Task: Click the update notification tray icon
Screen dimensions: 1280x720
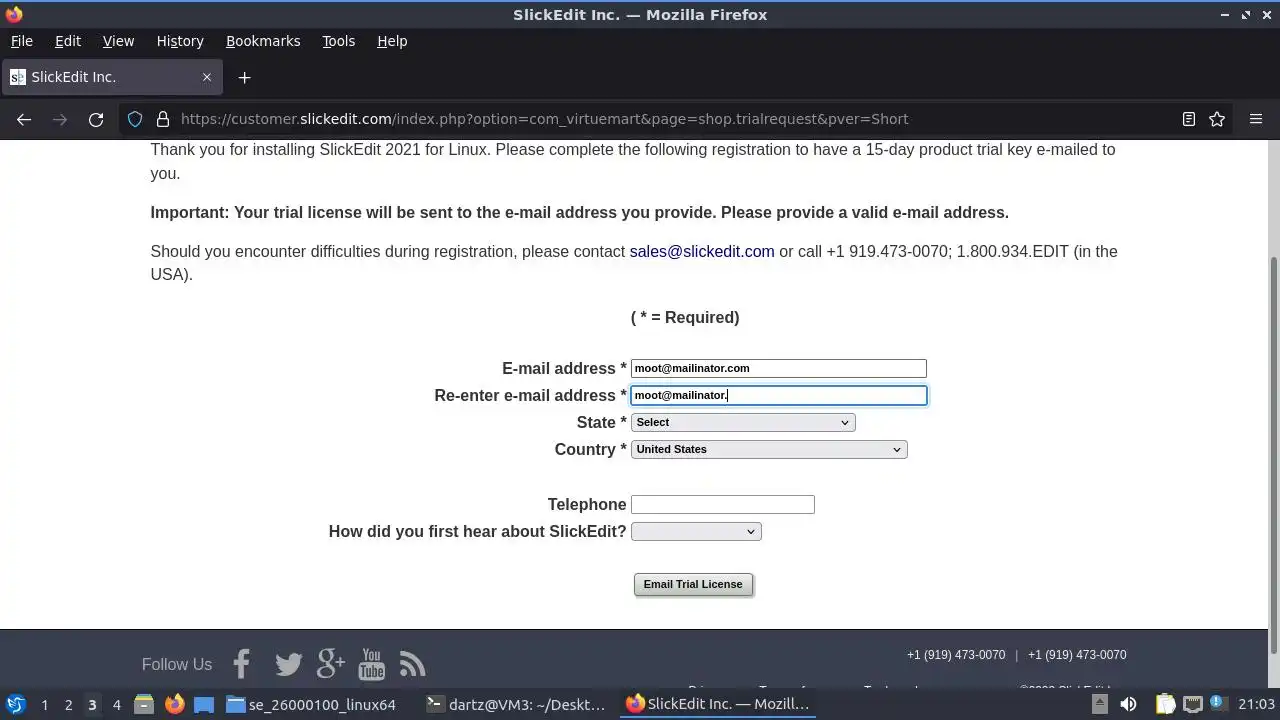Action: [x=1218, y=704]
